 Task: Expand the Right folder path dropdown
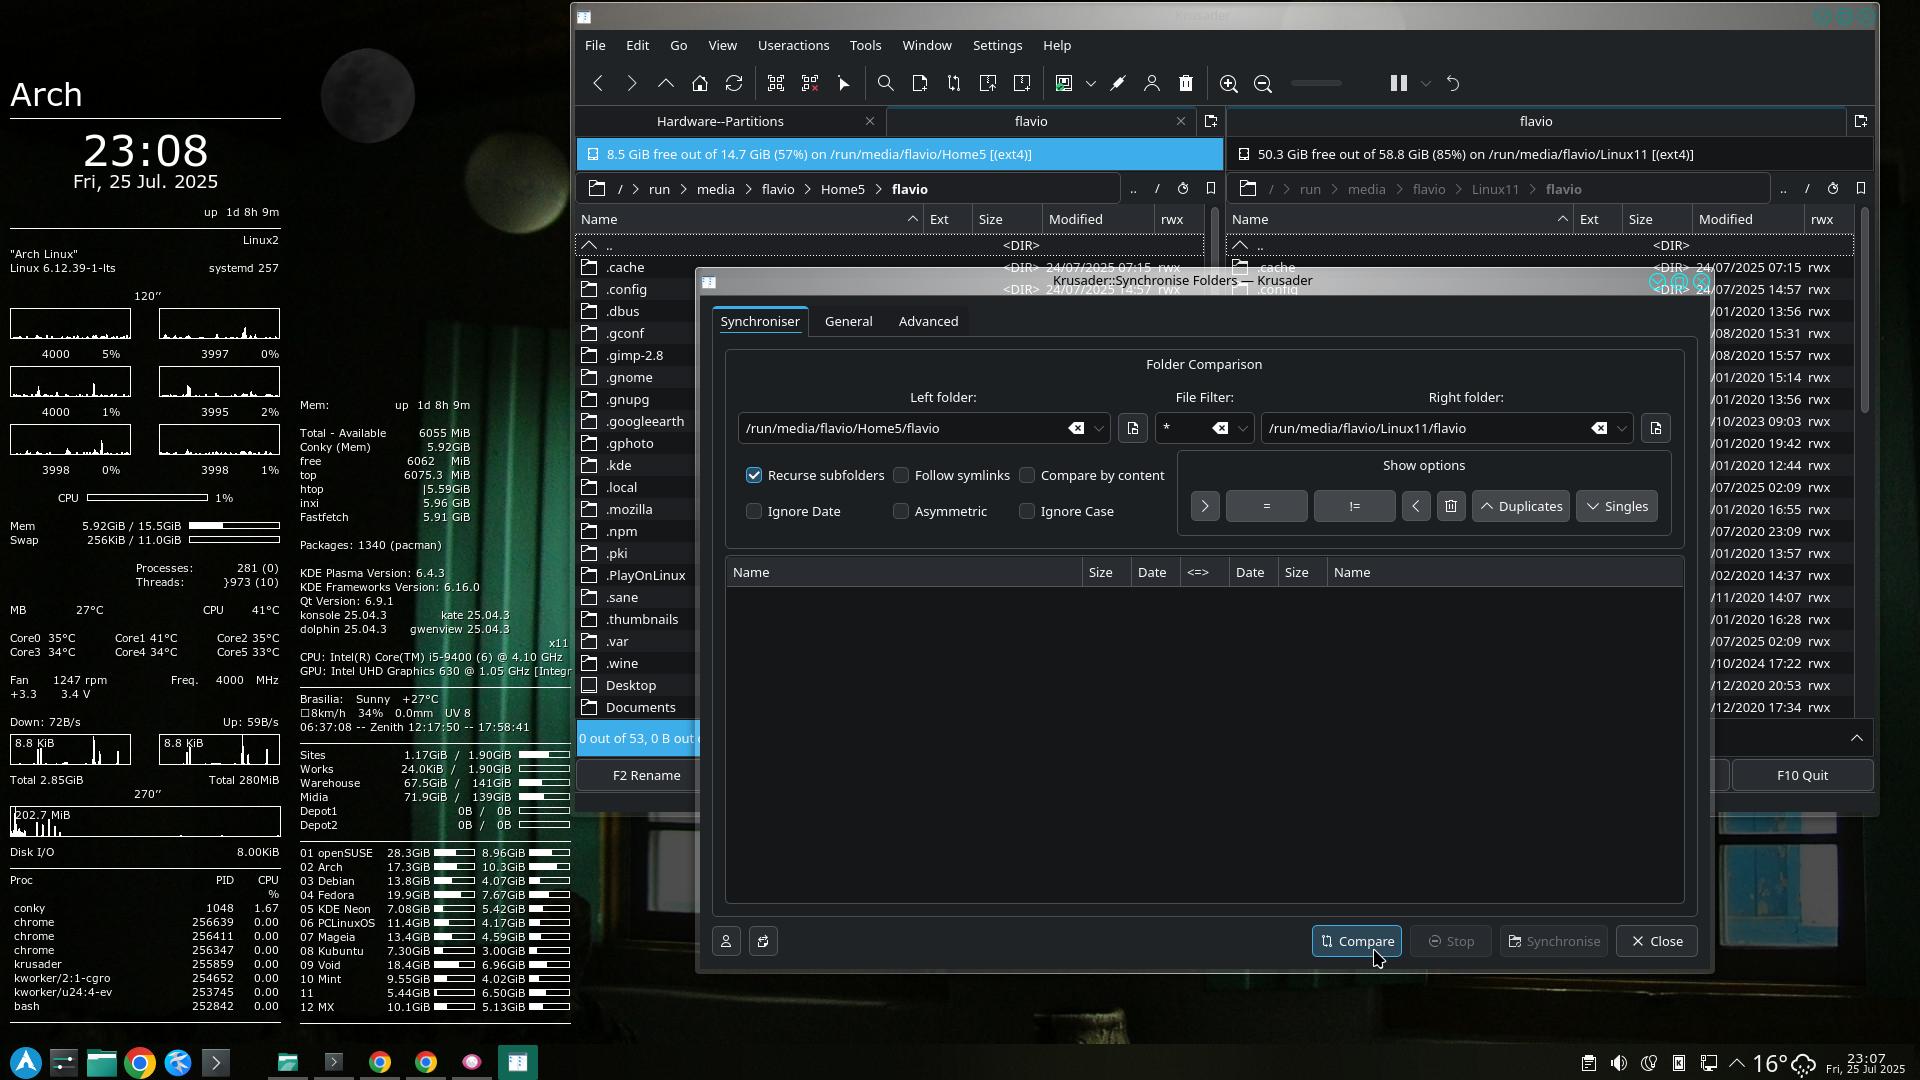point(1622,429)
